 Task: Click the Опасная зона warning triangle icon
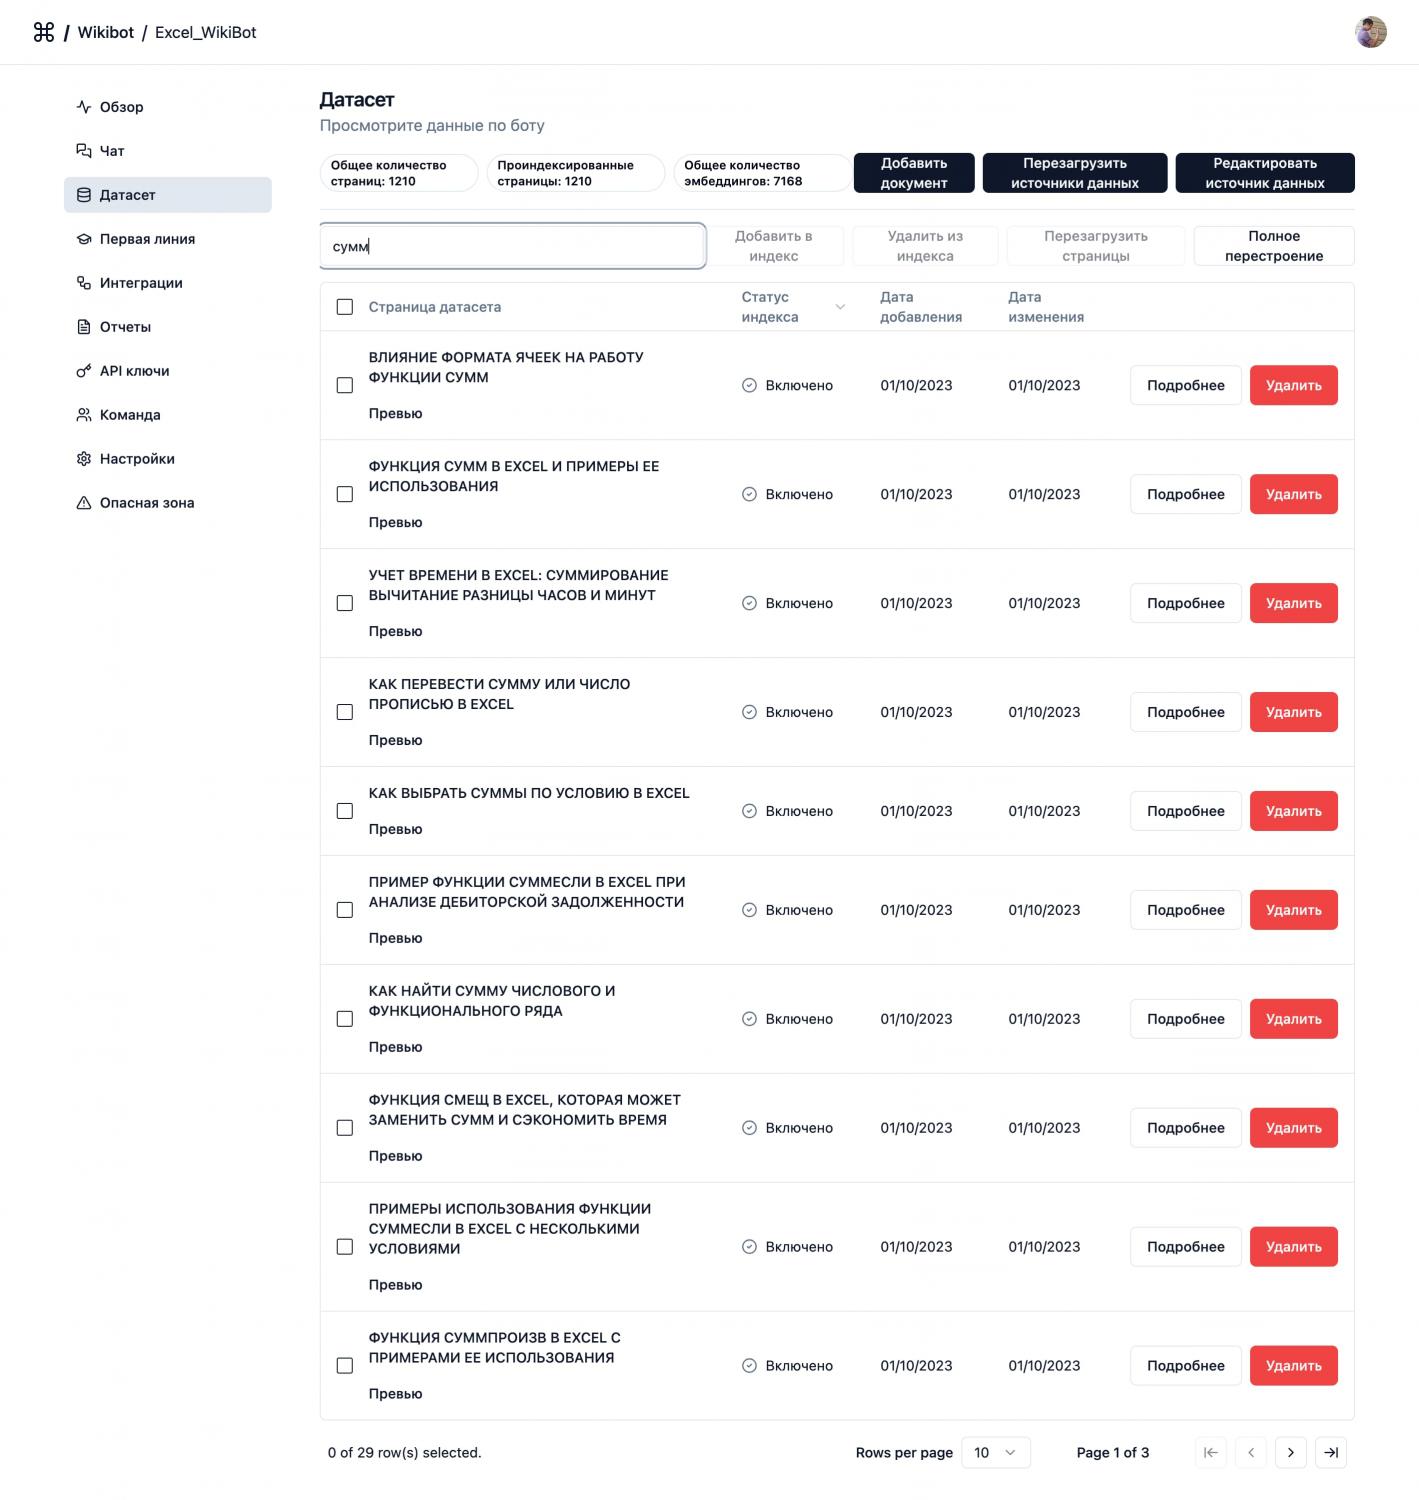(x=84, y=503)
